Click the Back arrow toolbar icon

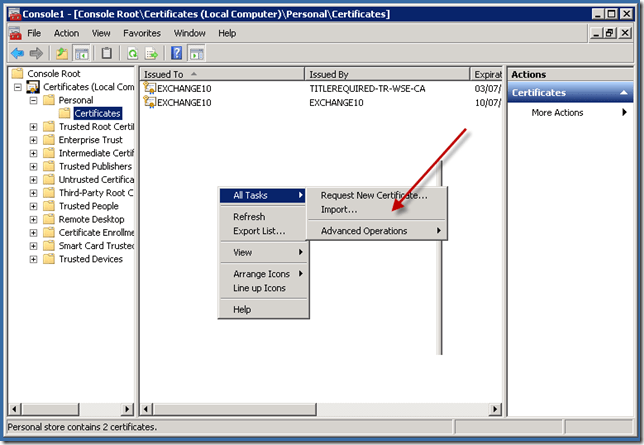pos(16,53)
